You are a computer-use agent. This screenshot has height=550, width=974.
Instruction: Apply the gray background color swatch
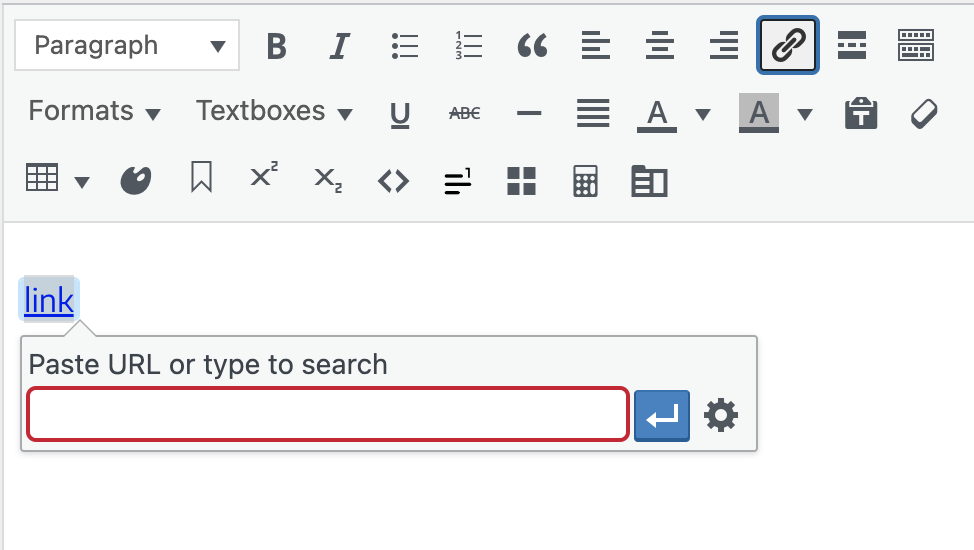point(759,113)
